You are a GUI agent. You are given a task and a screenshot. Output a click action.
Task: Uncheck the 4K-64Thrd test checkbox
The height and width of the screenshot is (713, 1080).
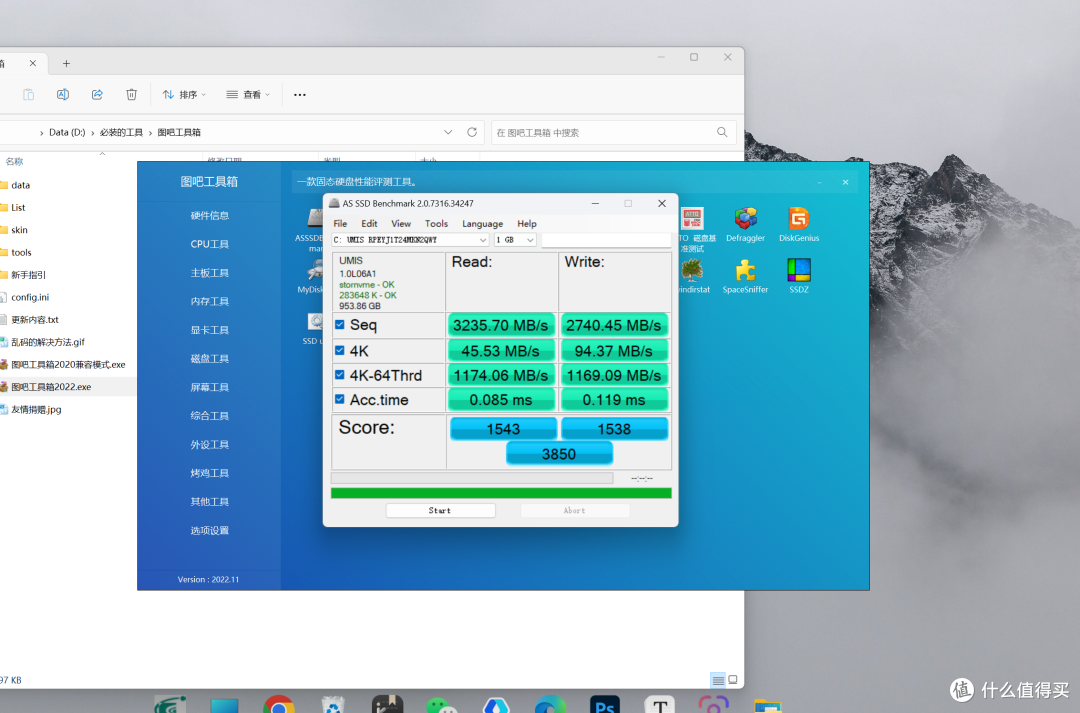[x=340, y=375]
